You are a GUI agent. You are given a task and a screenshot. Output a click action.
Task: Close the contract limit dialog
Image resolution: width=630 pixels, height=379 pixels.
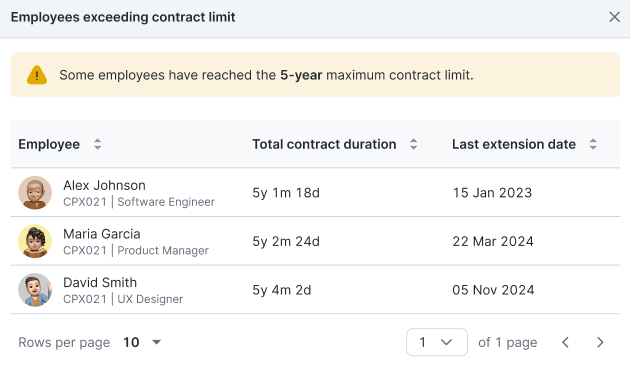pos(614,17)
